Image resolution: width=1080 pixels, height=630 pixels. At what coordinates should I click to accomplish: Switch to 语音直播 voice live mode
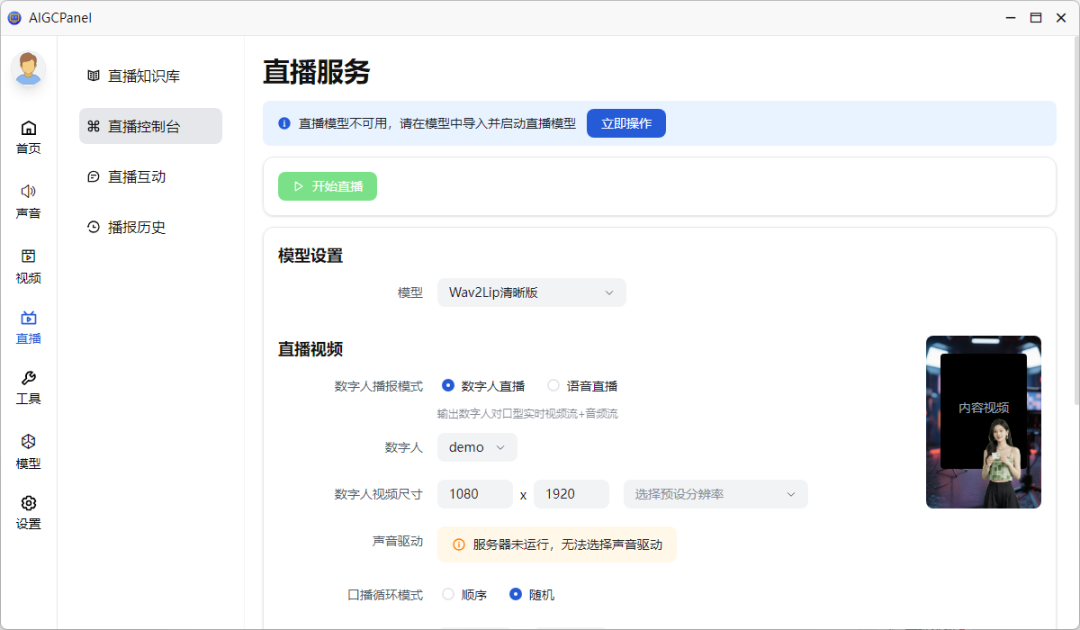pos(553,385)
